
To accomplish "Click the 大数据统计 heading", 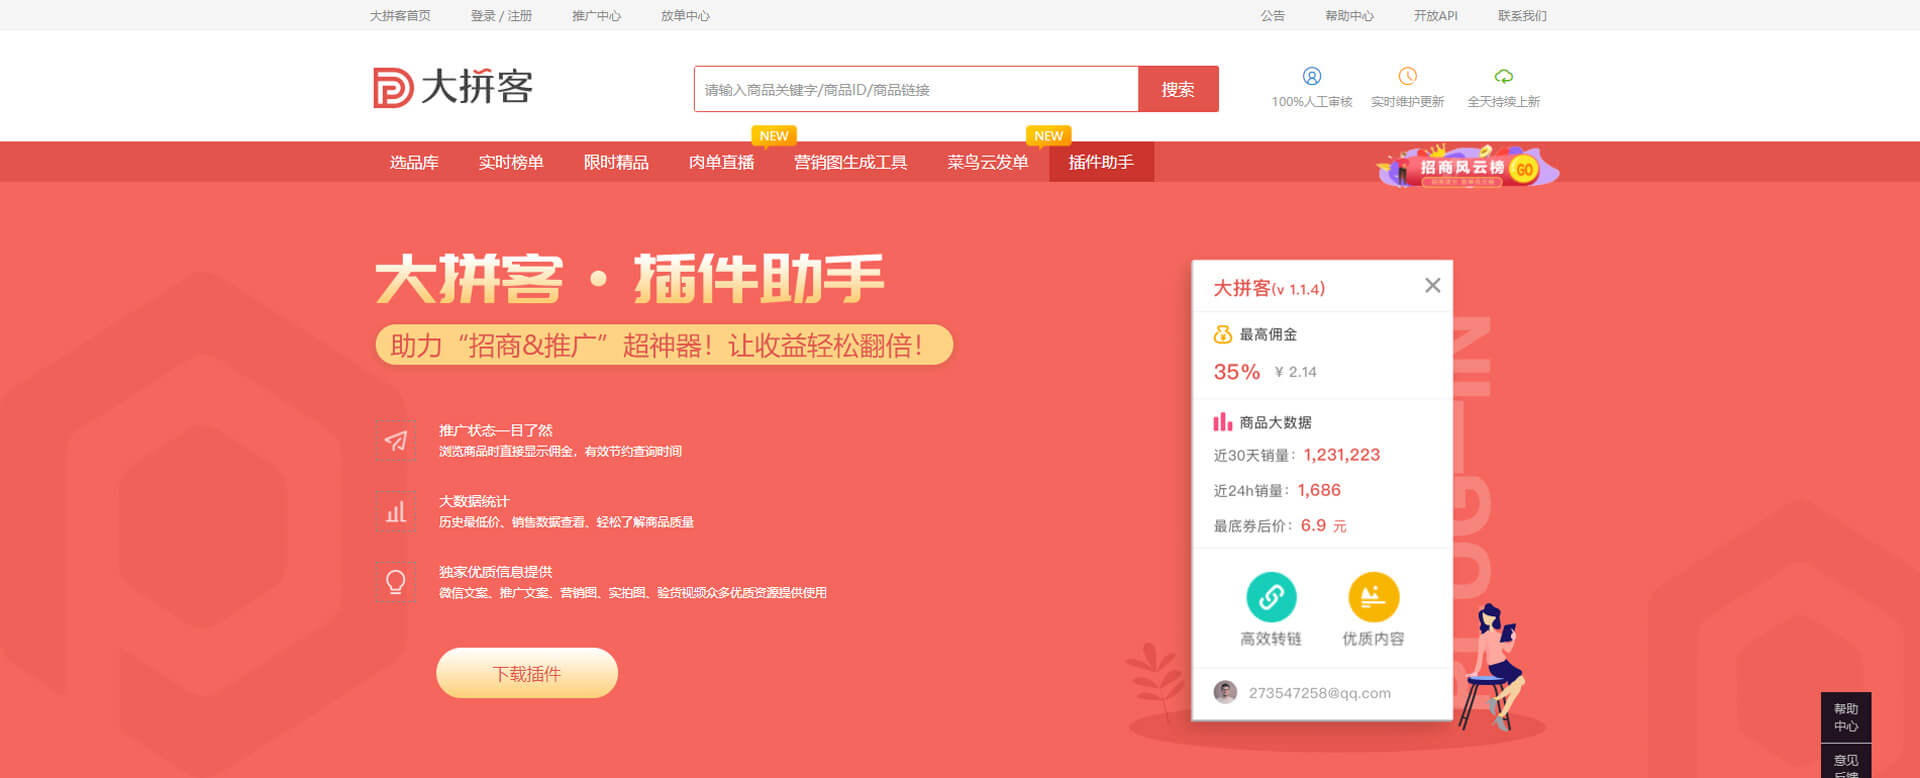I will click(x=474, y=501).
